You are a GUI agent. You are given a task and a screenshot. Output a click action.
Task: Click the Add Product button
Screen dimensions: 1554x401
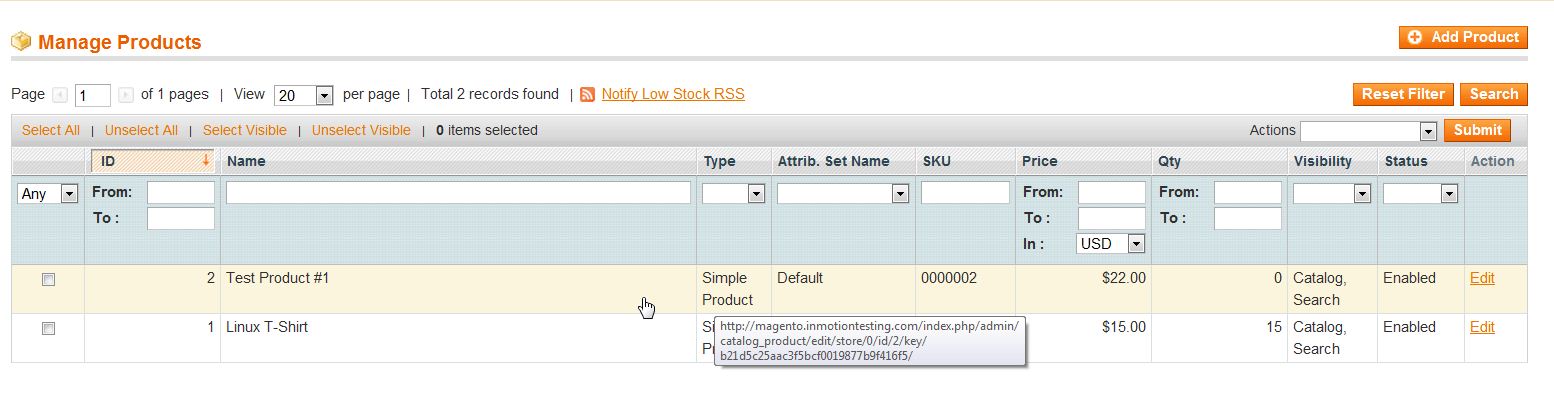point(1463,37)
